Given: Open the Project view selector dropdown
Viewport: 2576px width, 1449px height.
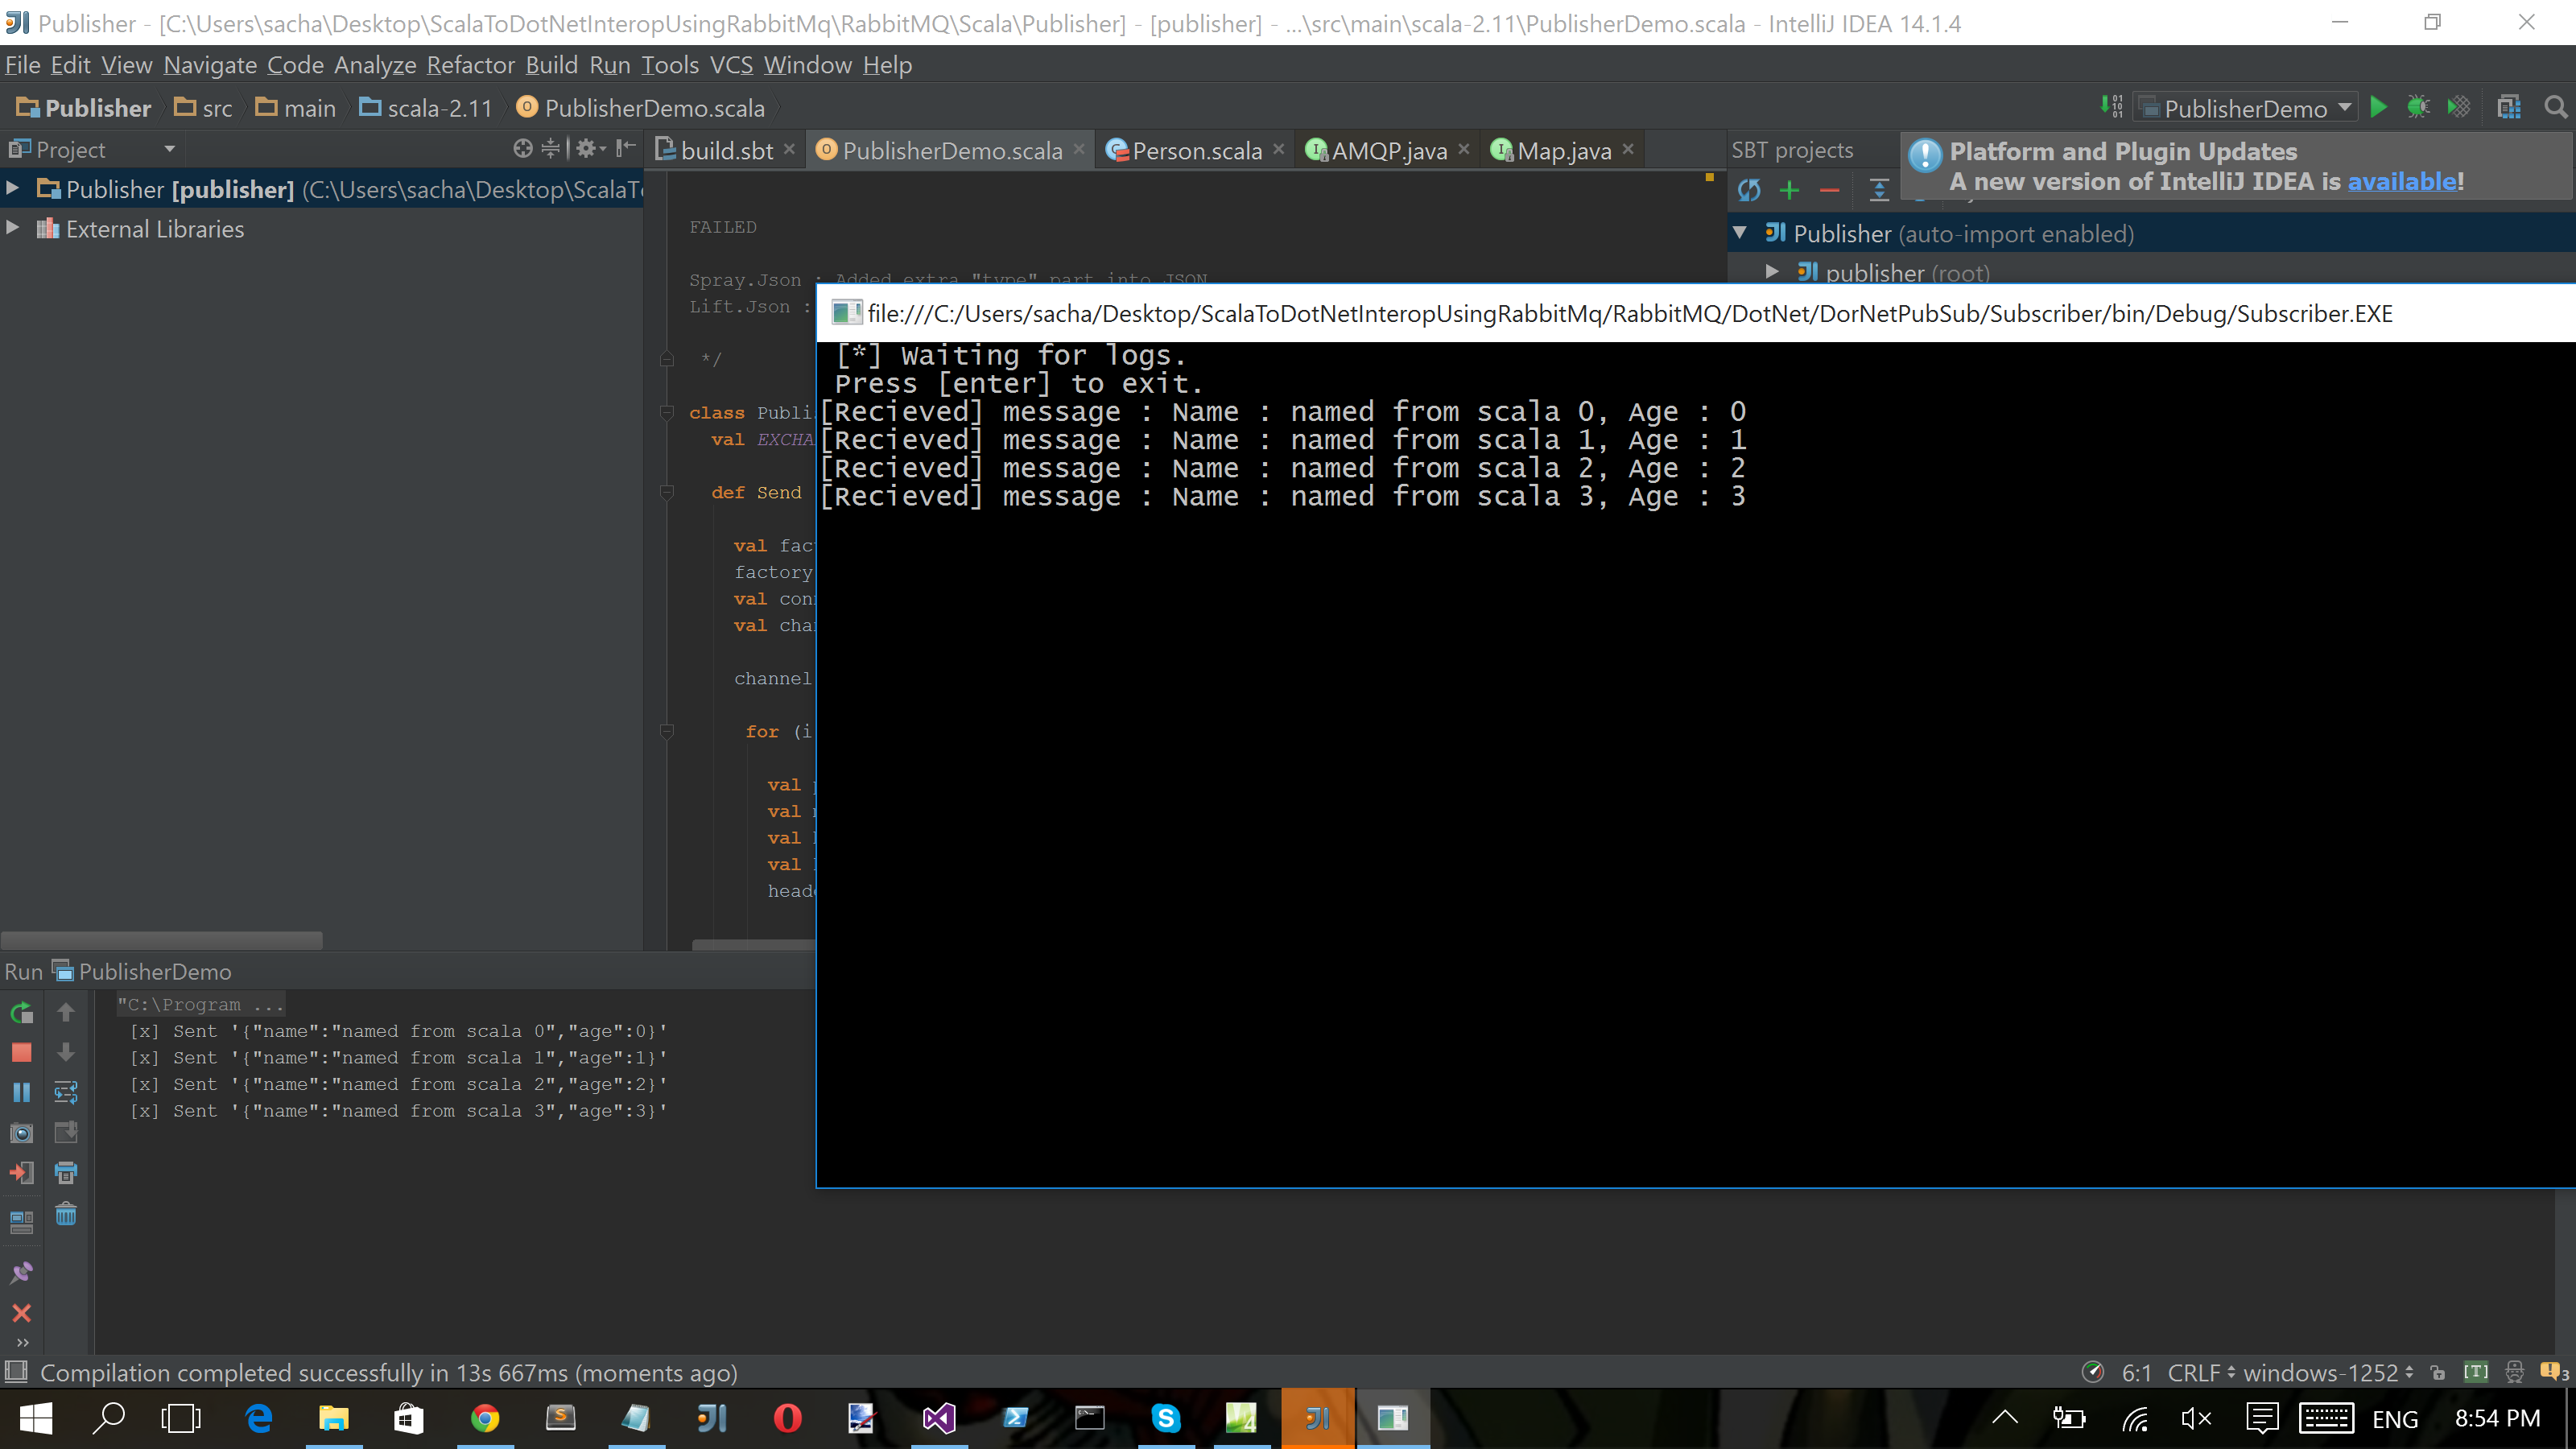Looking at the screenshot, I should pos(169,149).
